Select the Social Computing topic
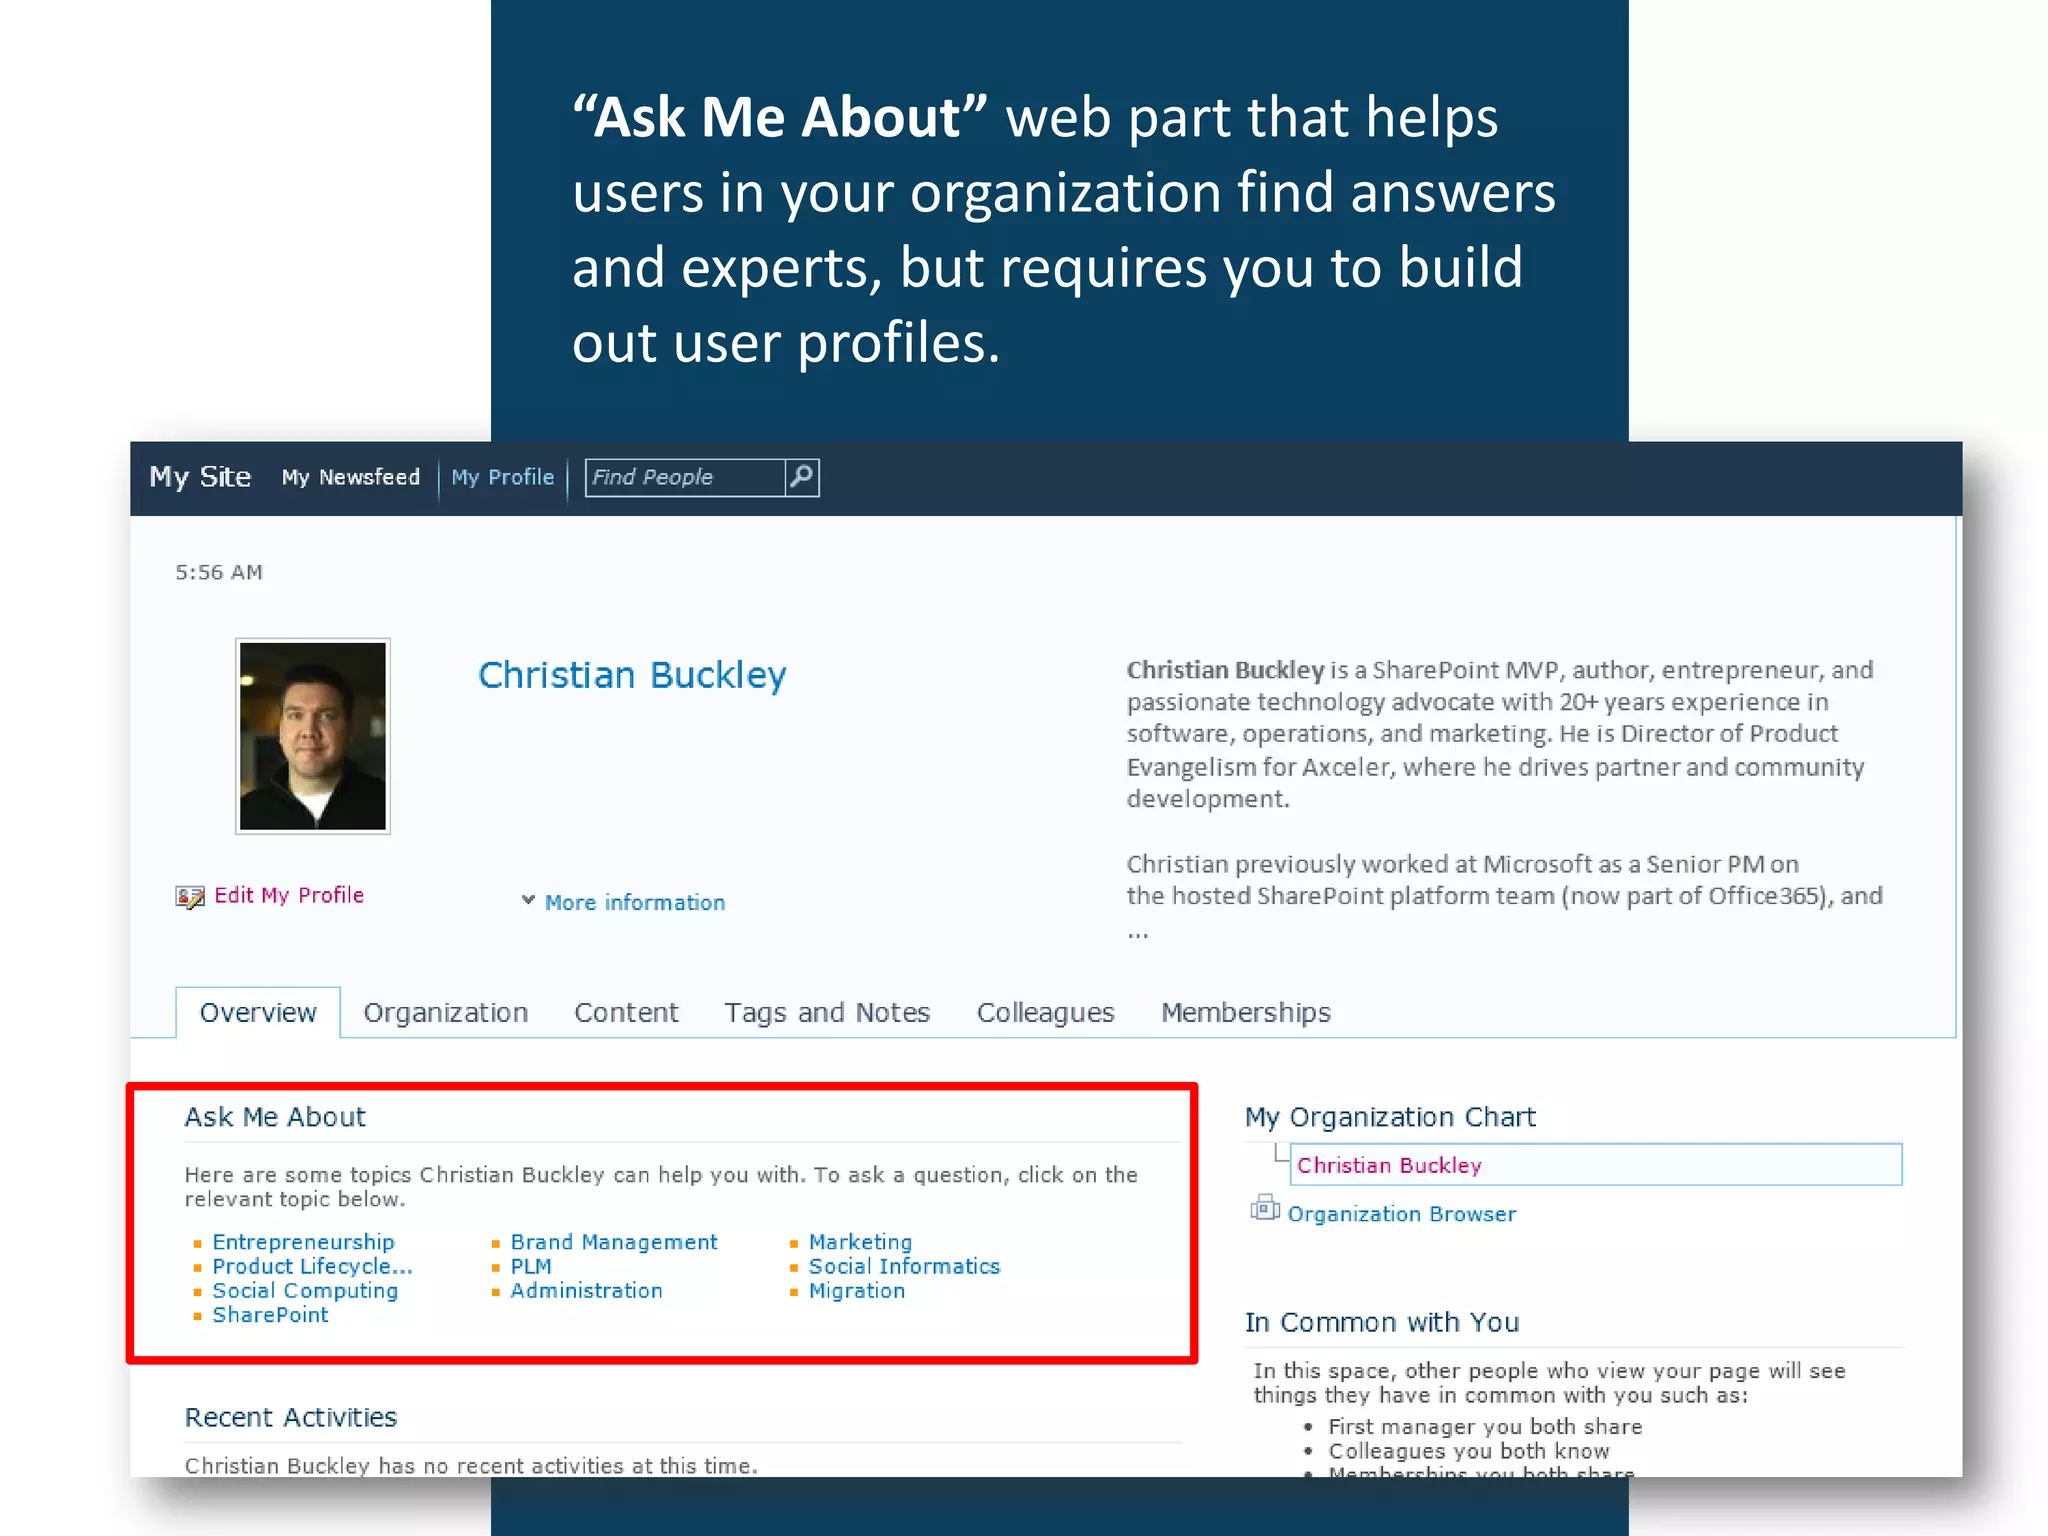The width and height of the screenshot is (2048, 1536). pyautogui.click(x=305, y=1291)
